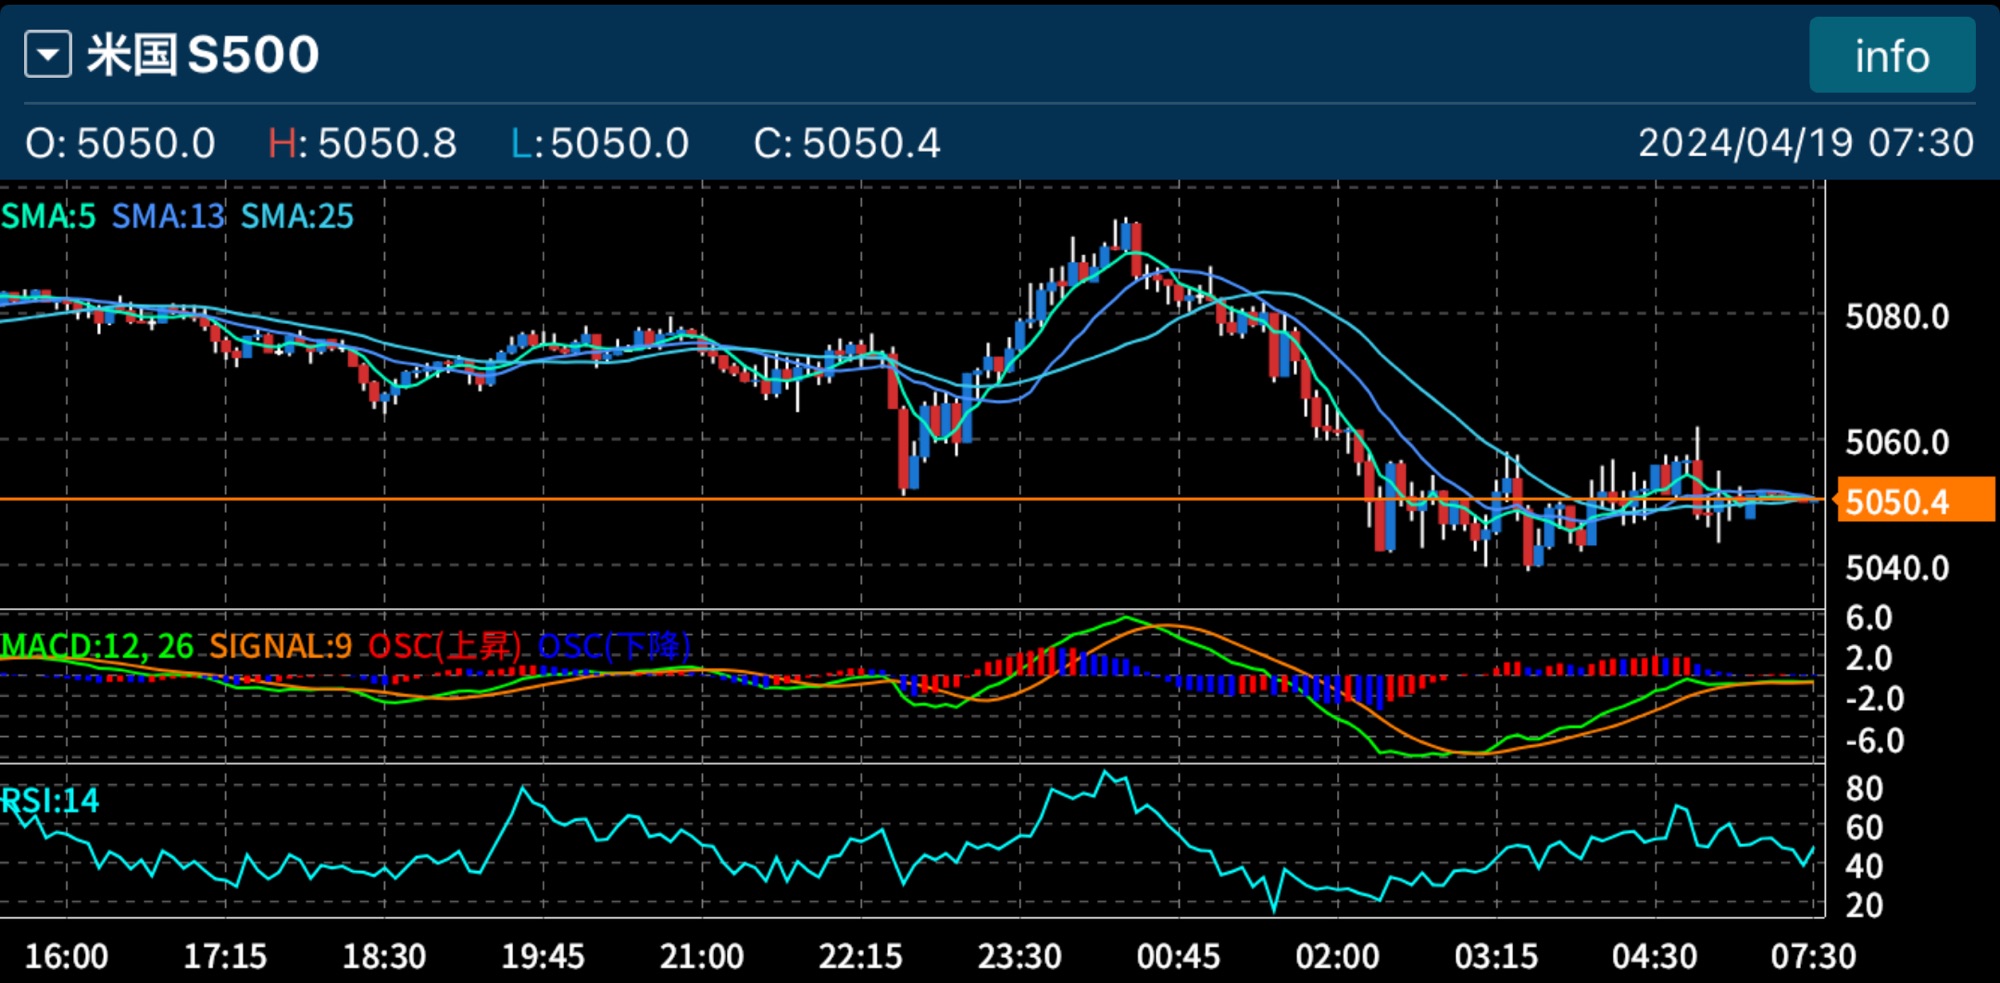Select the 米国S500 symbol title

203,55
